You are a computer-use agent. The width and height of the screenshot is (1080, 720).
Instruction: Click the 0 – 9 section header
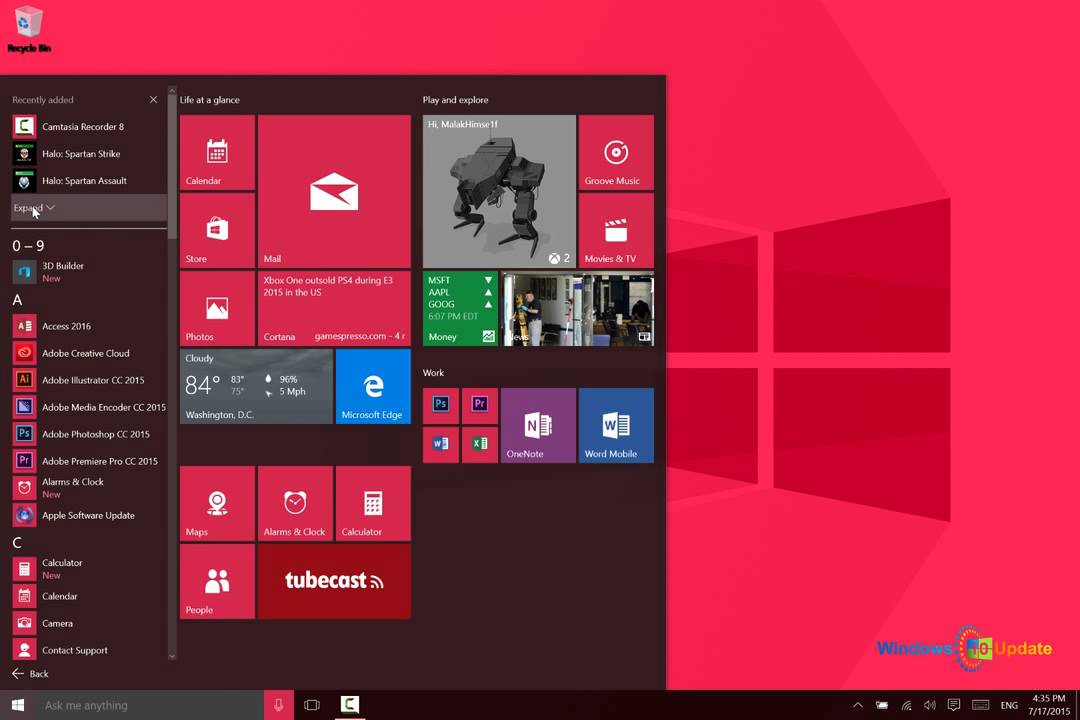28,246
